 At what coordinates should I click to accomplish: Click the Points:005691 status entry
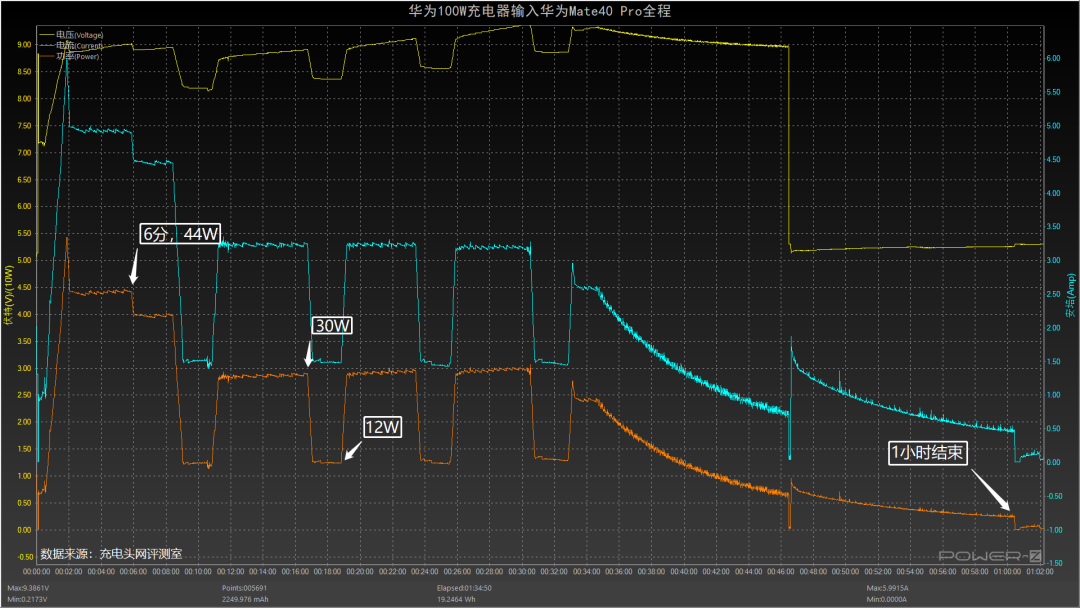(x=245, y=588)
